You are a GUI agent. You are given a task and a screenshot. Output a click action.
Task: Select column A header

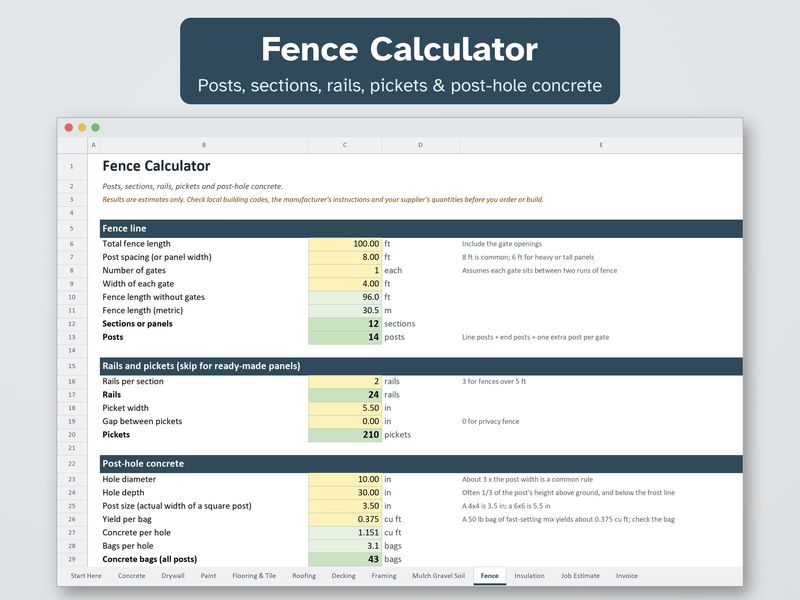point(93,145)
